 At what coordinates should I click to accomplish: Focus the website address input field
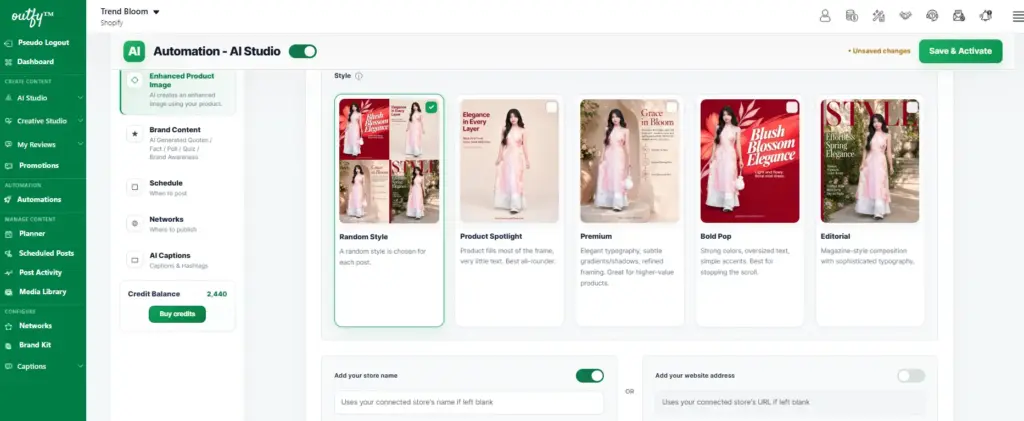click(790, 402)
